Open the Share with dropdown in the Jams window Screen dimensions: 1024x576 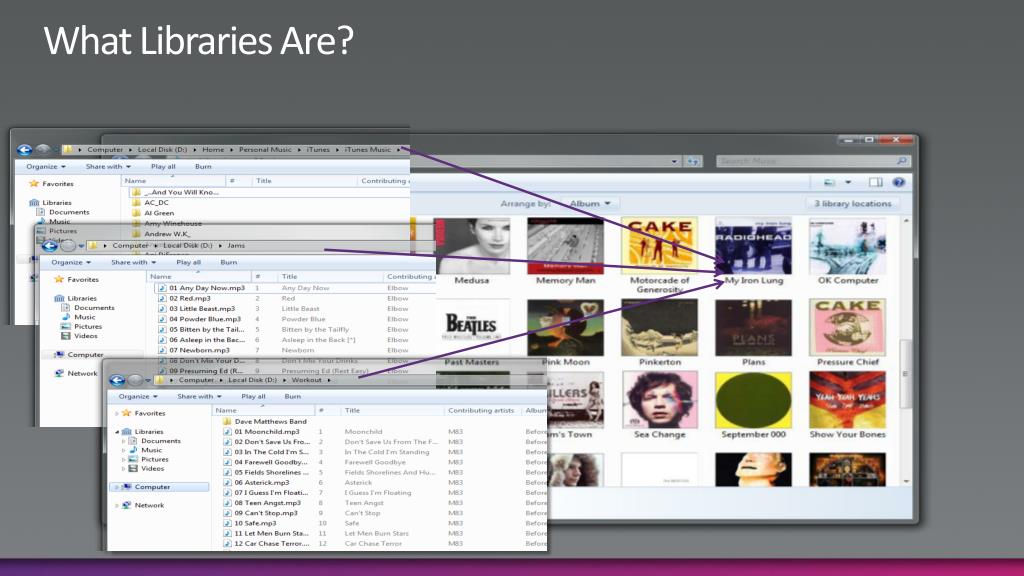click(x=133, y=263)
